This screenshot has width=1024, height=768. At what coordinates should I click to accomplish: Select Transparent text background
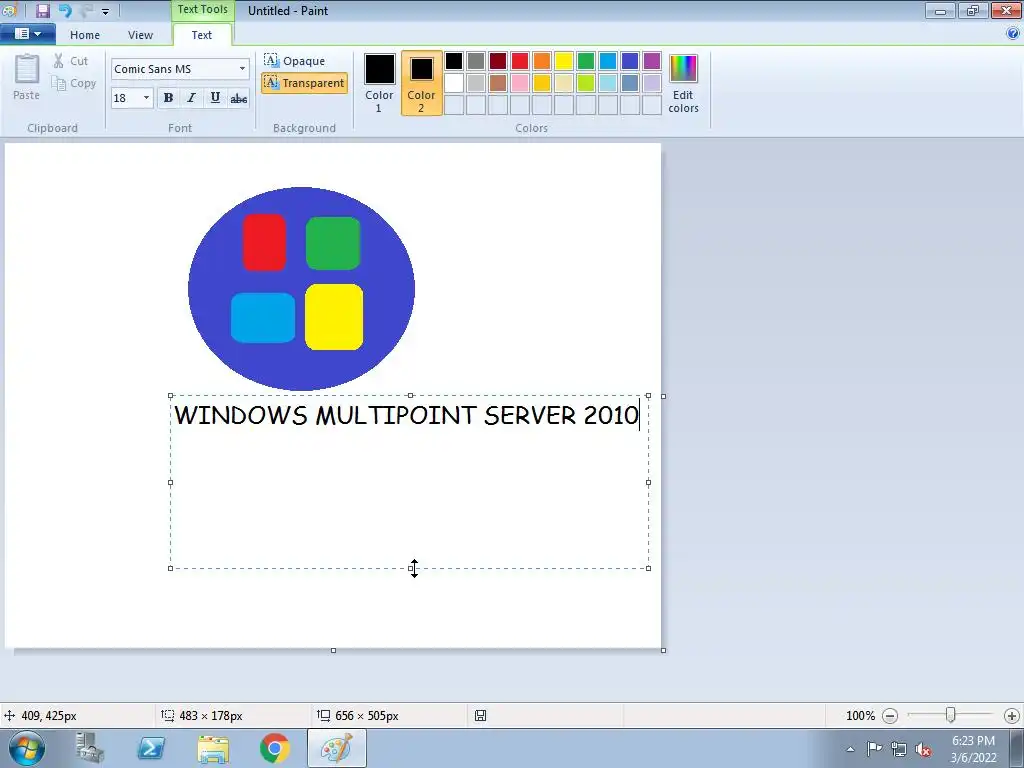point(304,83)
